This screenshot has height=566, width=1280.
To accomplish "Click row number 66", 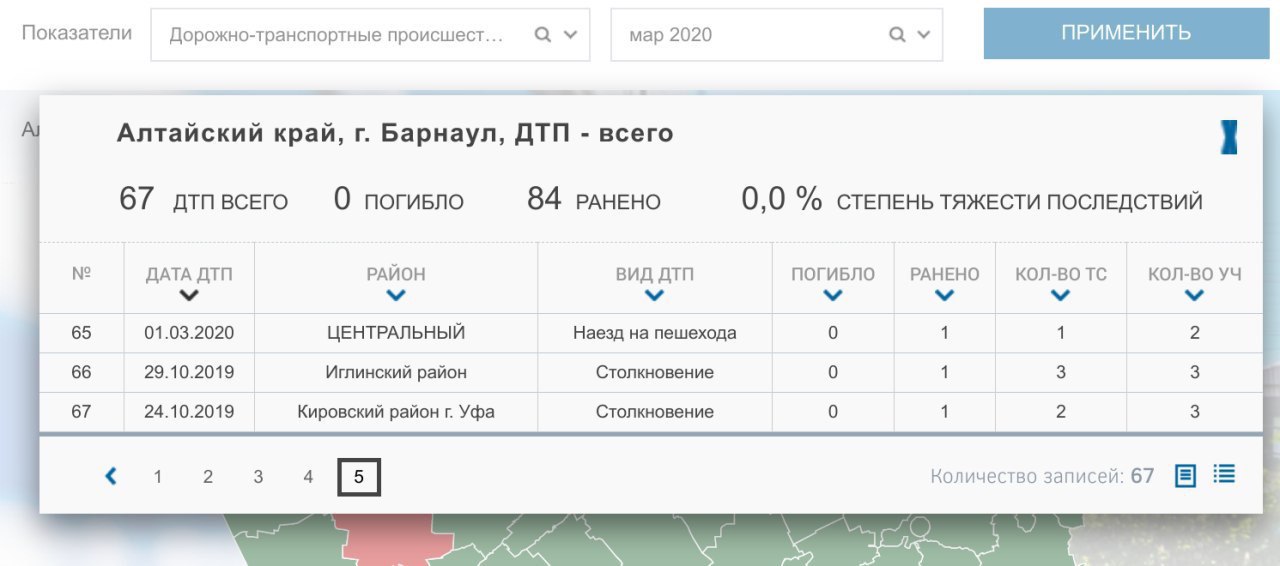I will [x=81, y=373].
